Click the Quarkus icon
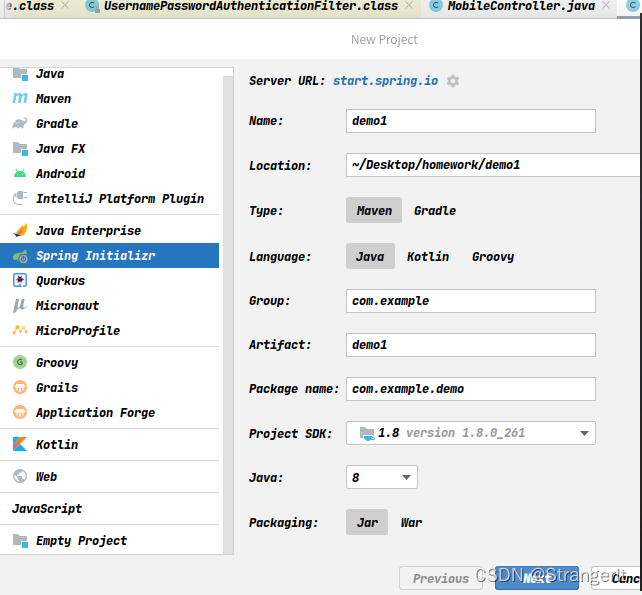Screen dimensions: 642x595 [x=20, y=281]
